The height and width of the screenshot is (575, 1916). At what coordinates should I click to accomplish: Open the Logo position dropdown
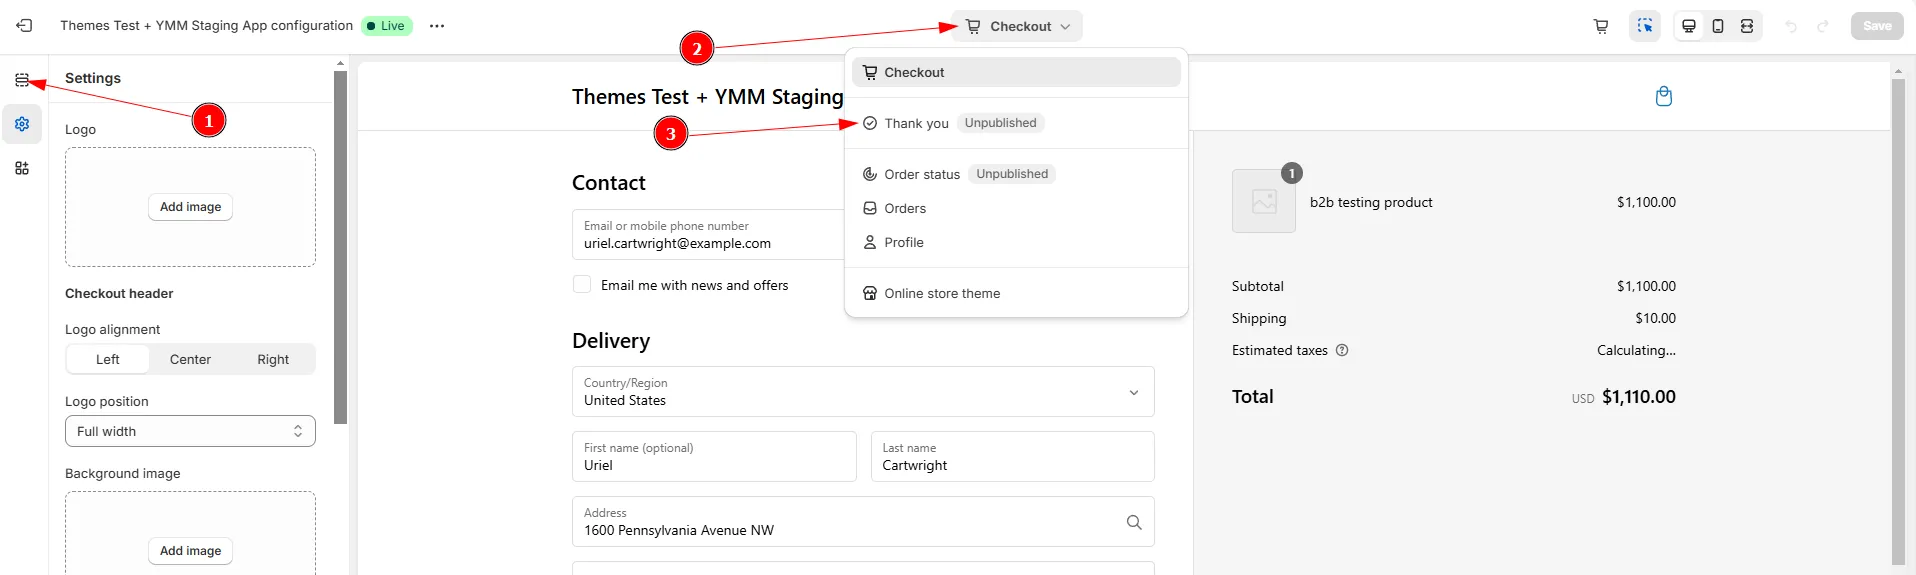[x=190, y=431]
